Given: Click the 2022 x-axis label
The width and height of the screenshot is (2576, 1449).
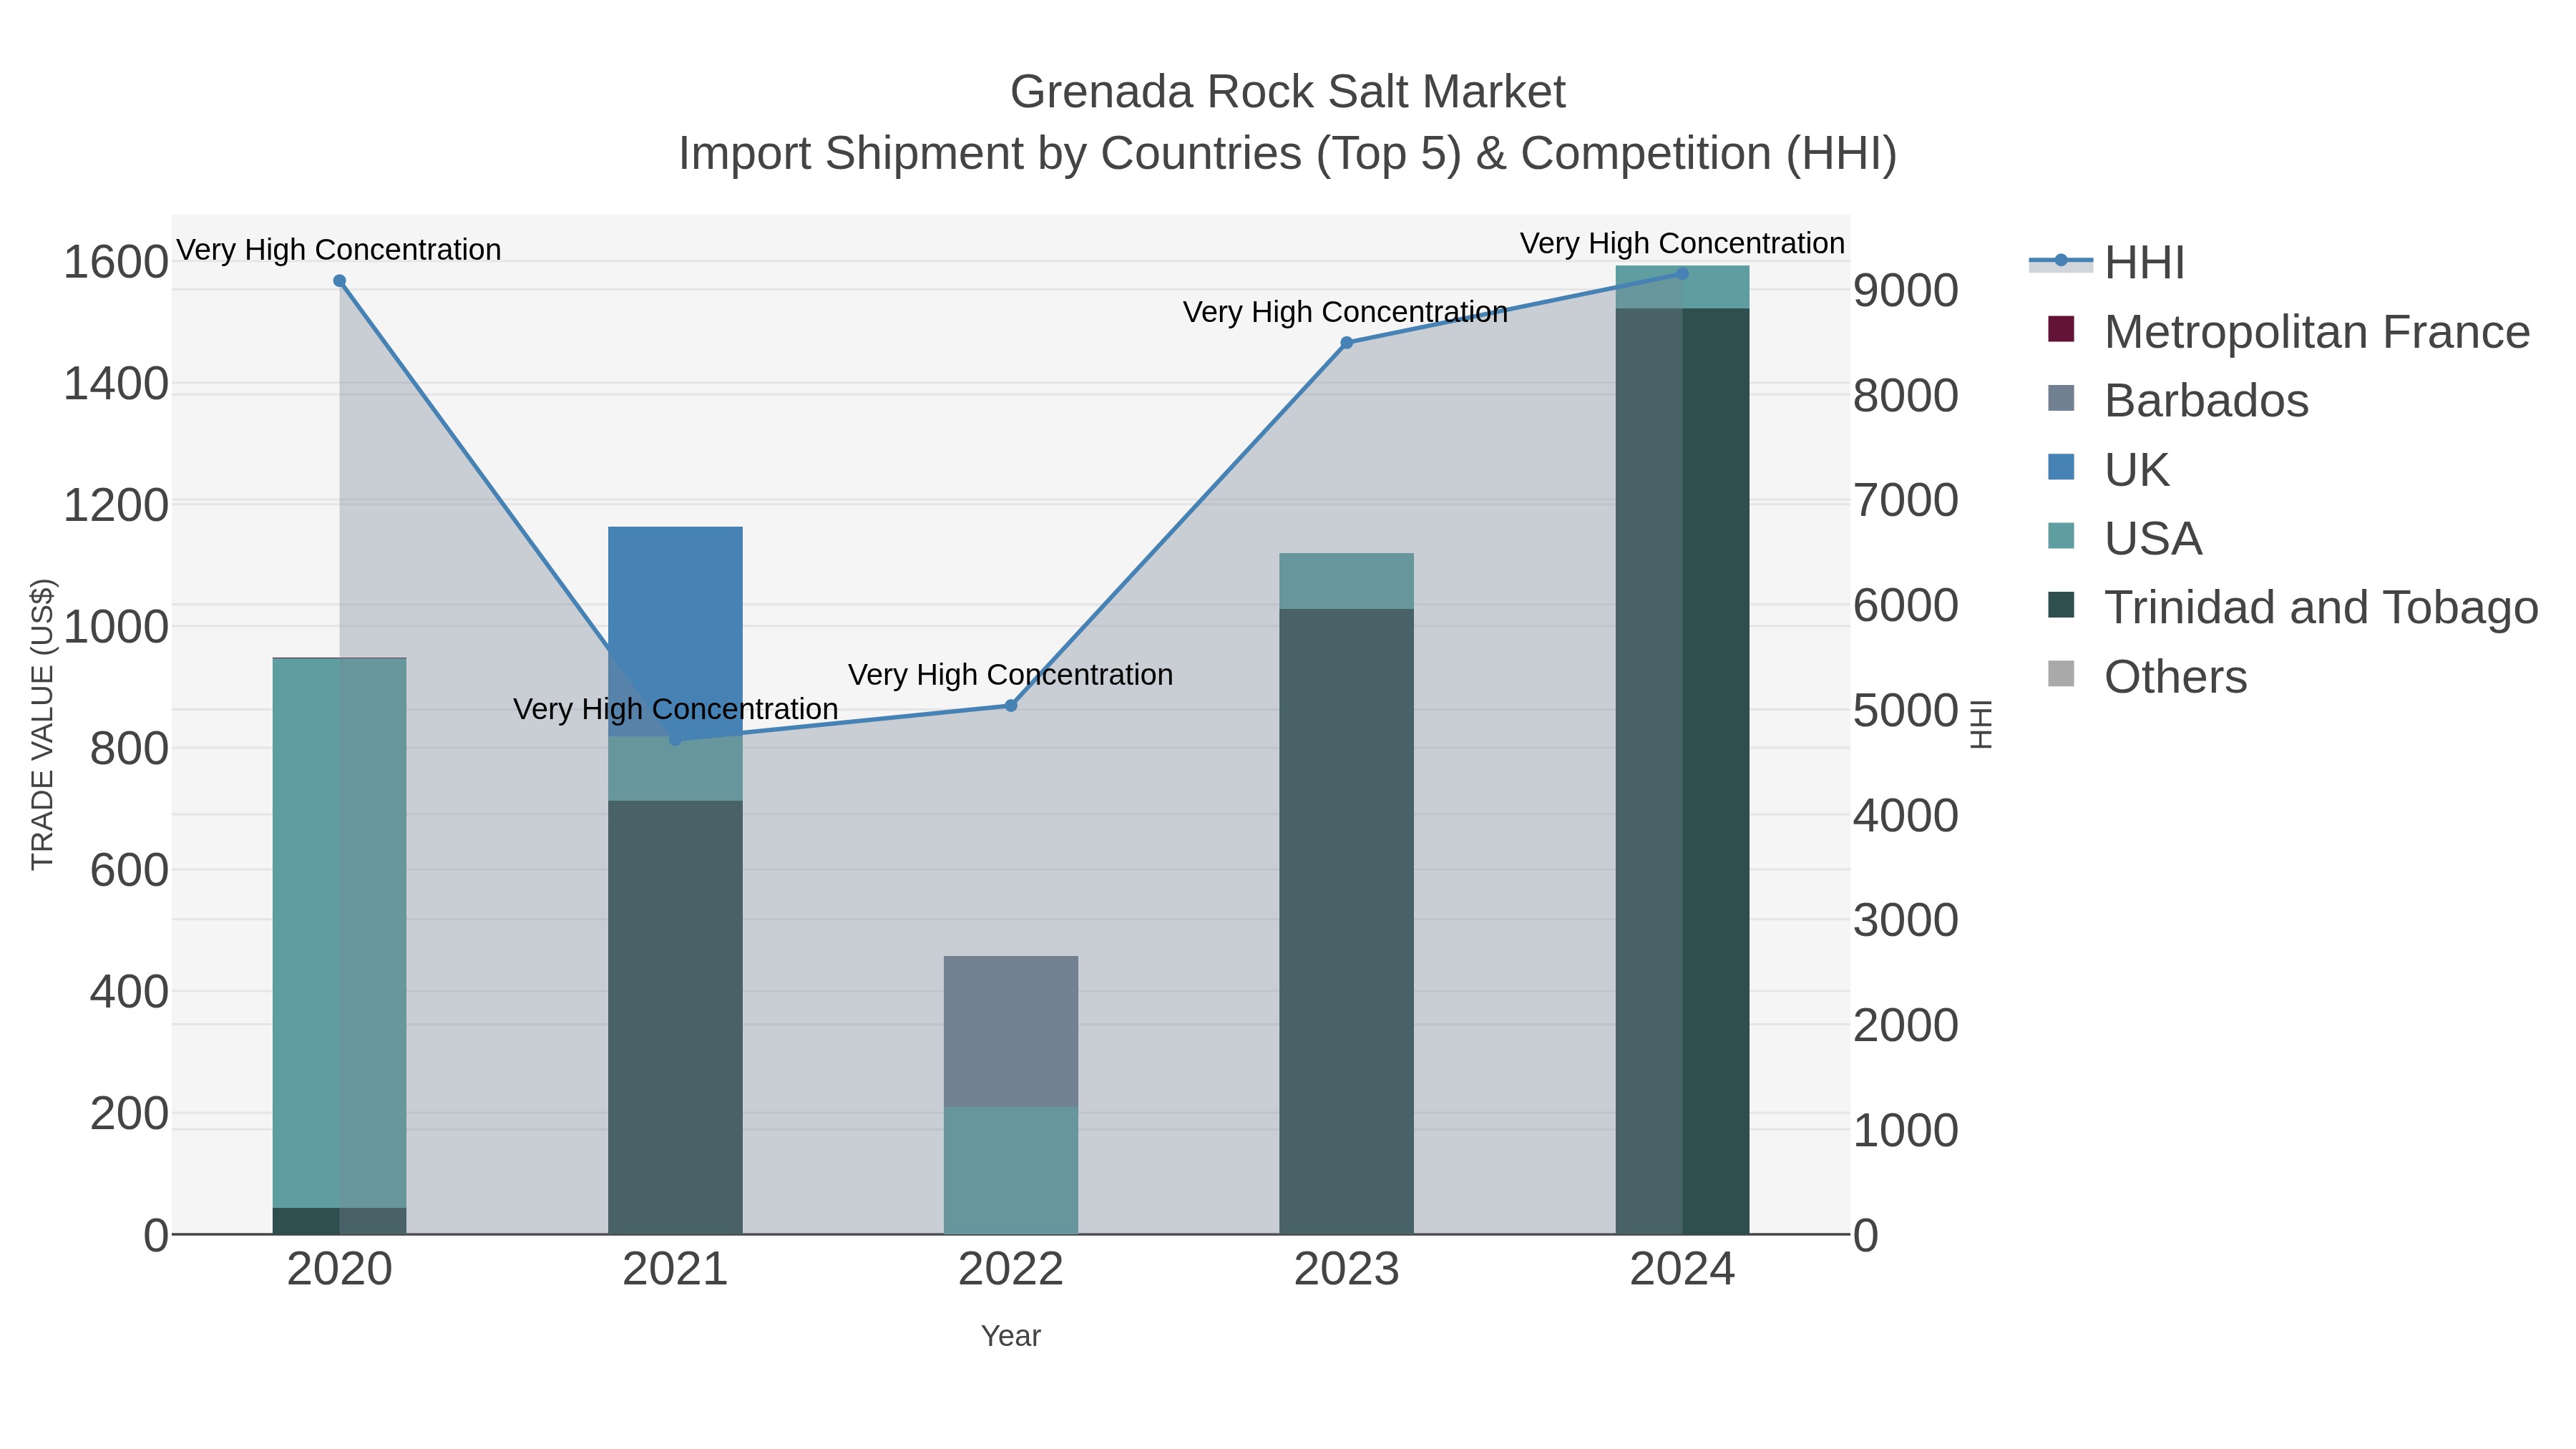Looking at the screenshot, I should point(1011,1270).
